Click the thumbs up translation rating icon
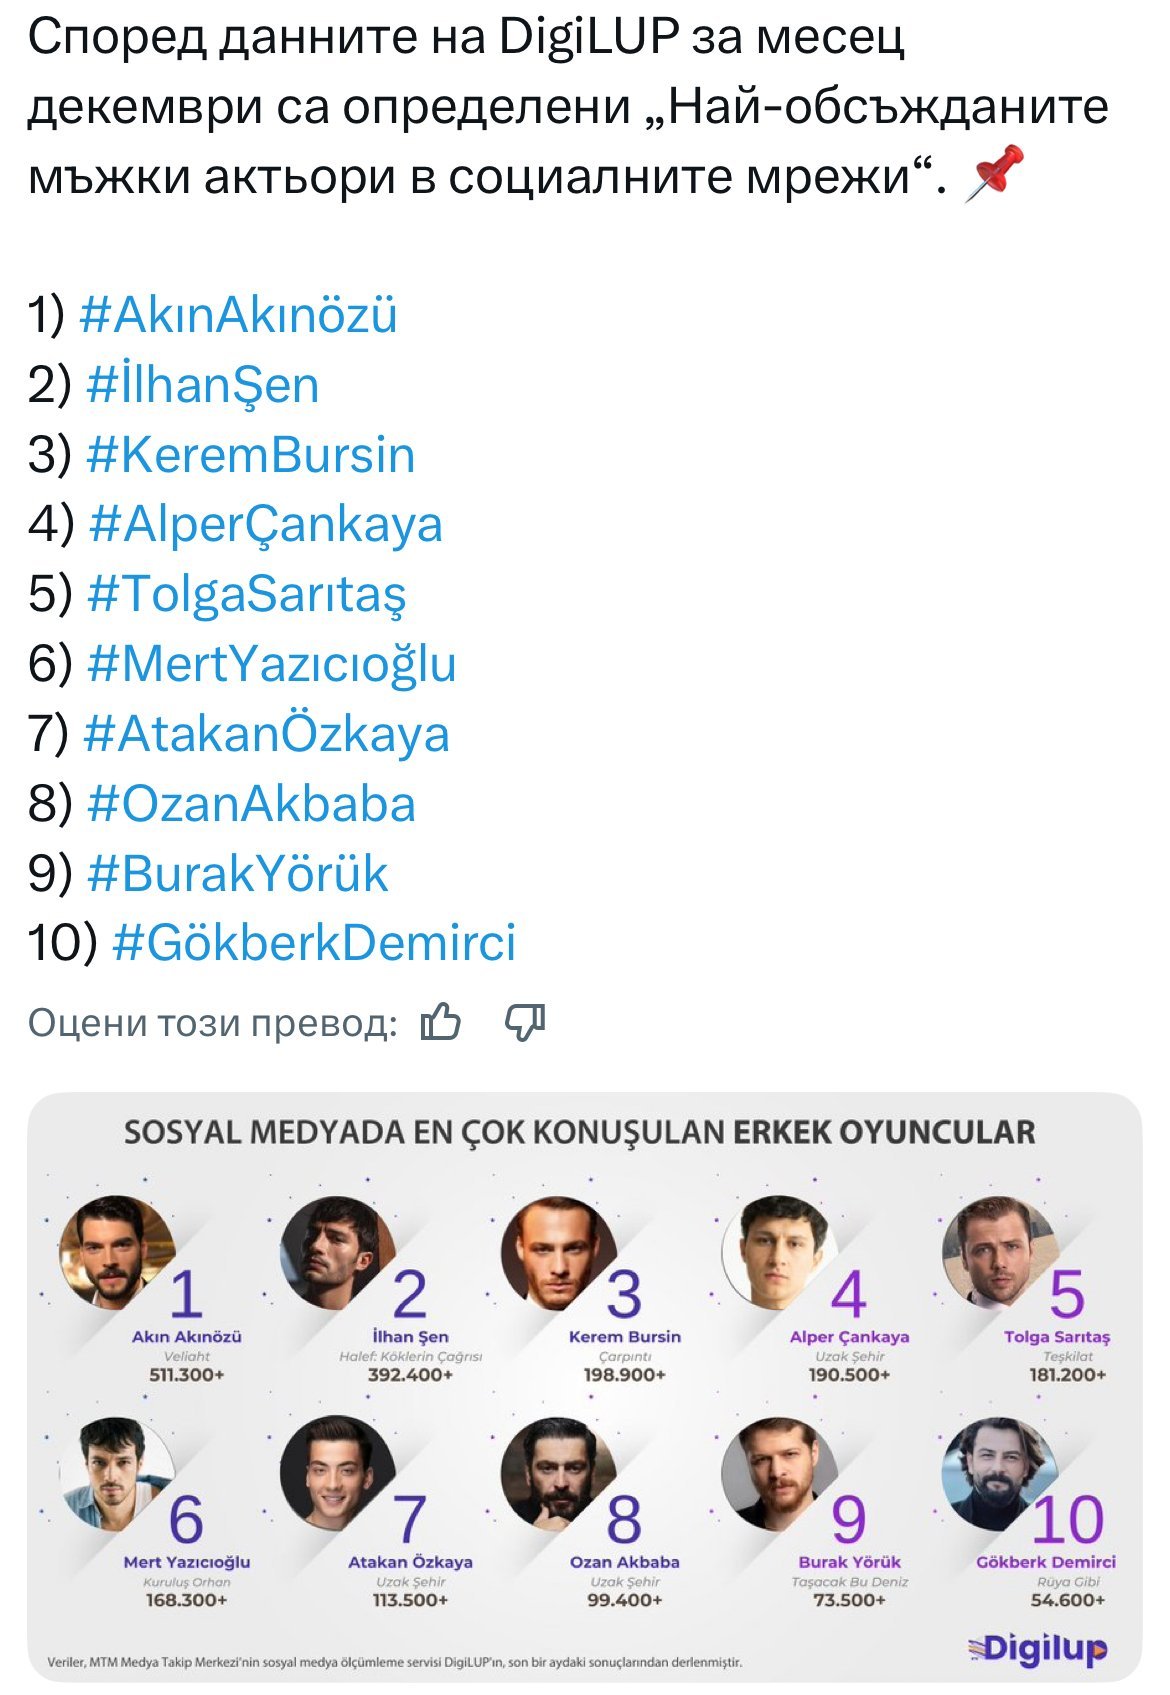1170x1695 pixels. coord(441,1023)
